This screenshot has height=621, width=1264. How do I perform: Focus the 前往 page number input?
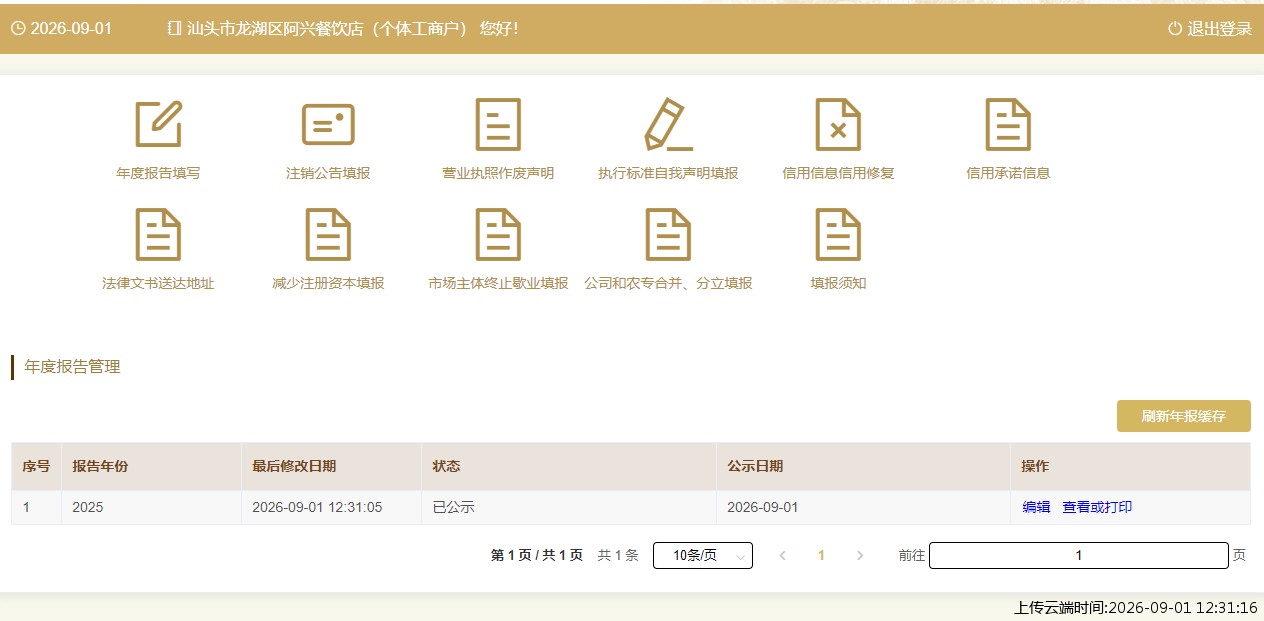pyautogui.click(x=1079, y=555)
